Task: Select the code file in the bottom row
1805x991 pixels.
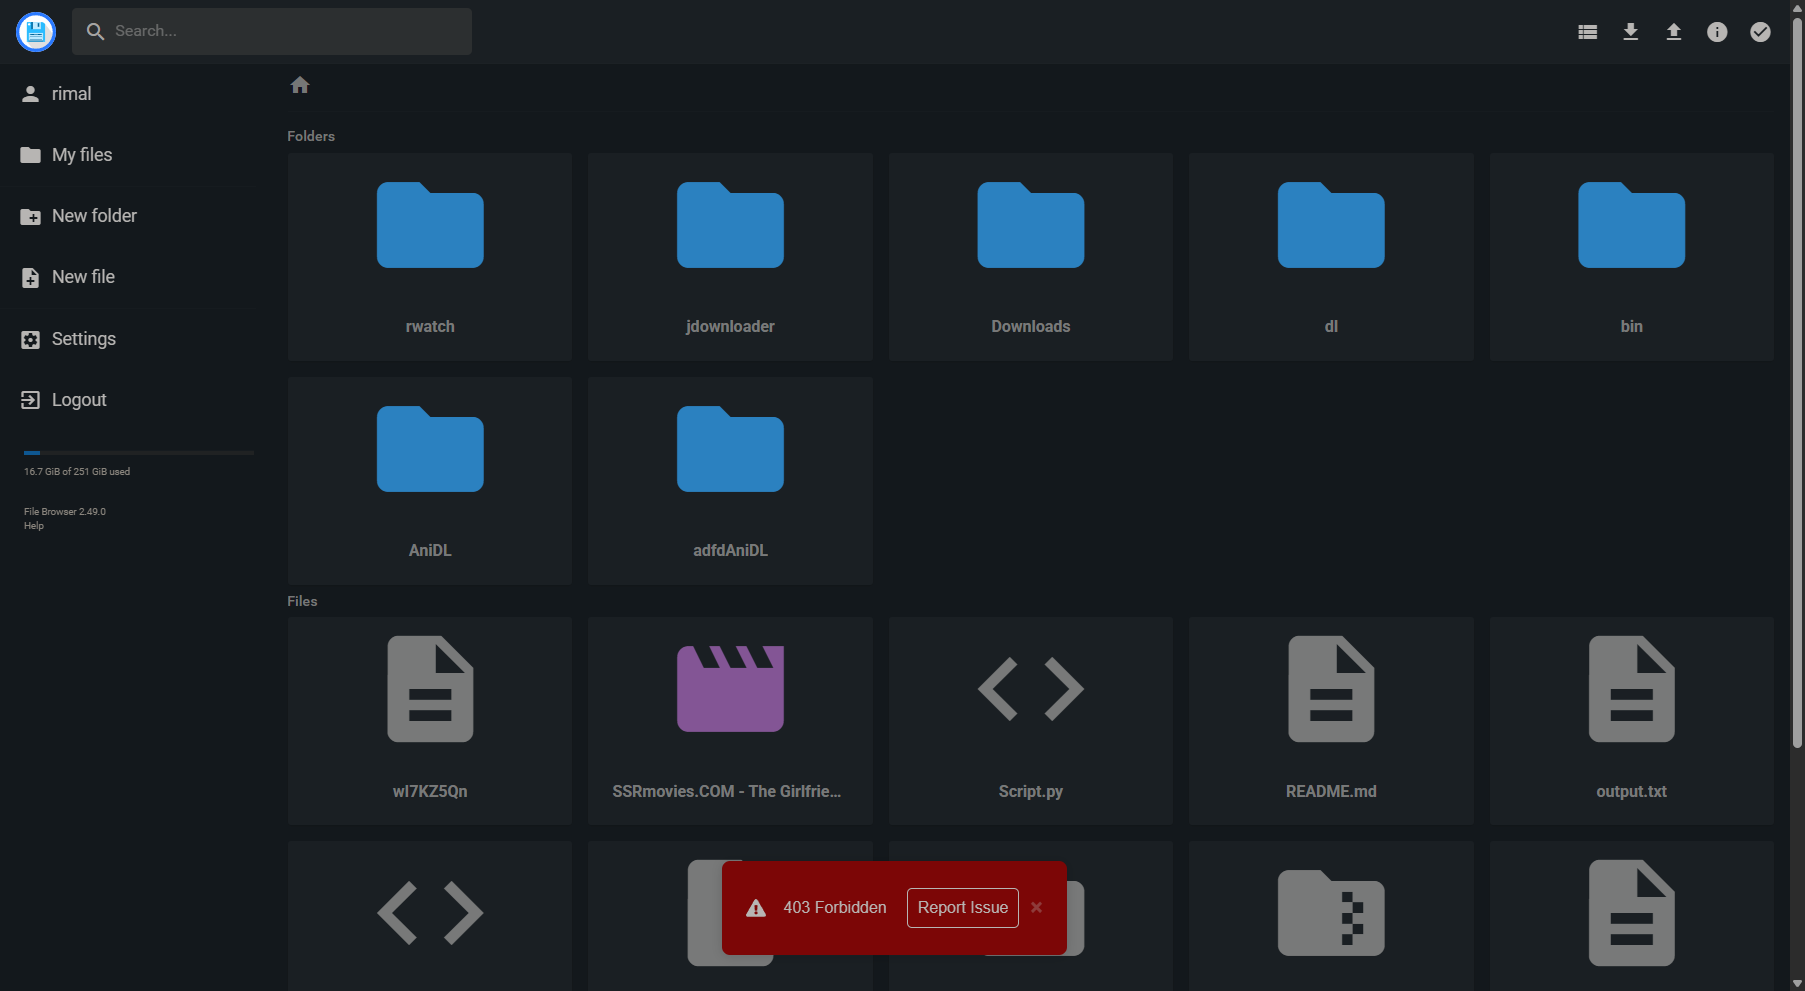Action: click(x=430, y=916)
